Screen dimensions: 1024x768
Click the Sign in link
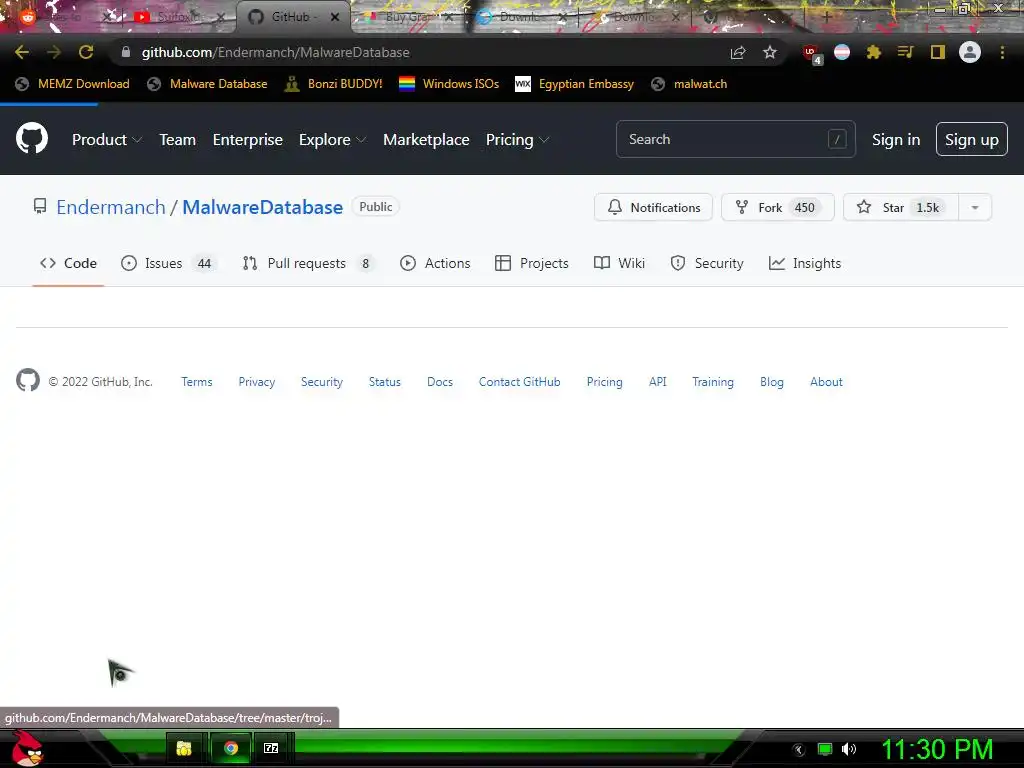point(895,140)
